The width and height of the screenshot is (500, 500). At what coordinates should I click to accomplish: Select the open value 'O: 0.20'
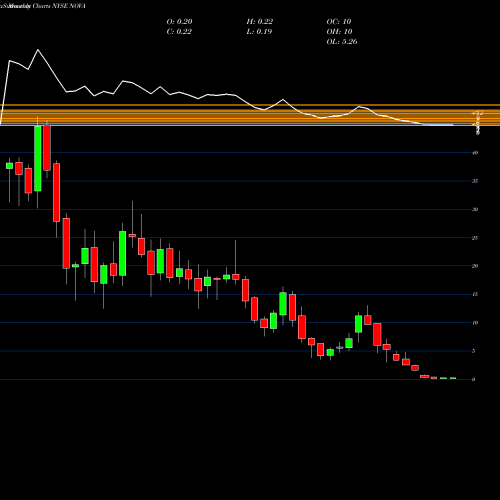[179, 22]
